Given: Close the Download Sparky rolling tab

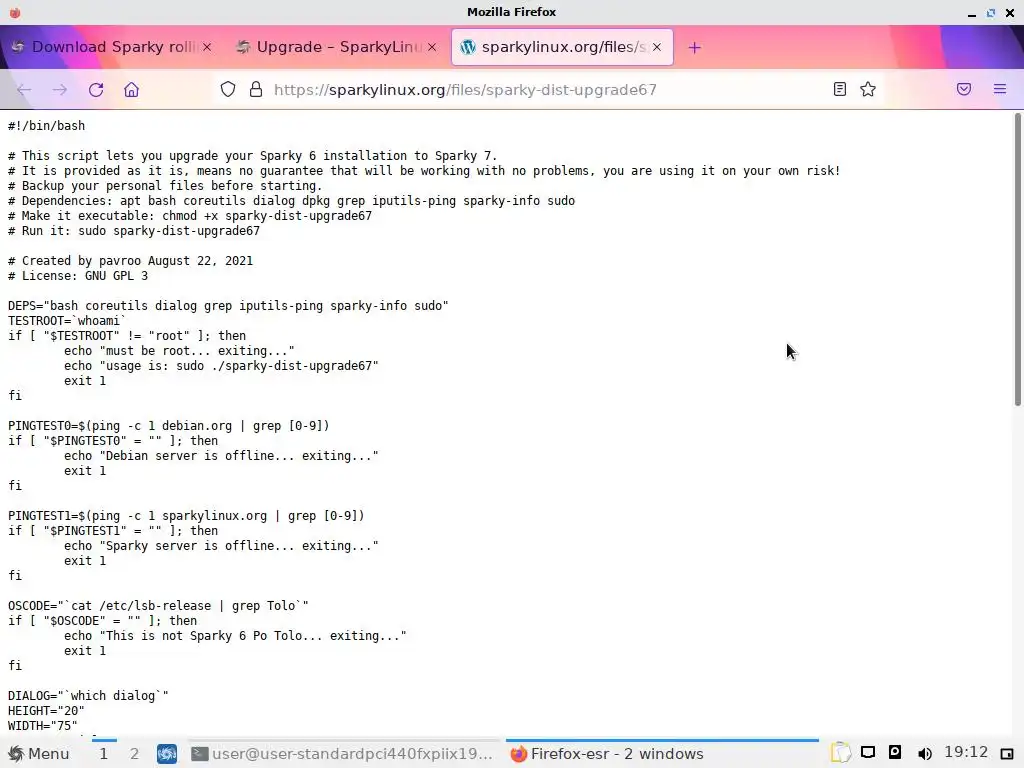Looking at the screenshot, I should (x=207, y=47).
